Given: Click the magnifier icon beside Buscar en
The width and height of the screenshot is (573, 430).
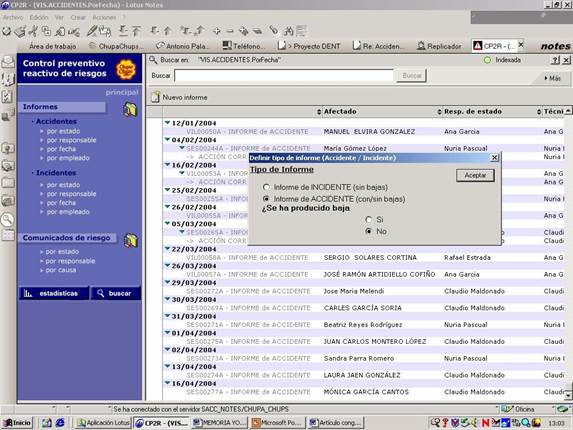Looking at the screenshot, I should pyautogui.click(x=153, y=60).
